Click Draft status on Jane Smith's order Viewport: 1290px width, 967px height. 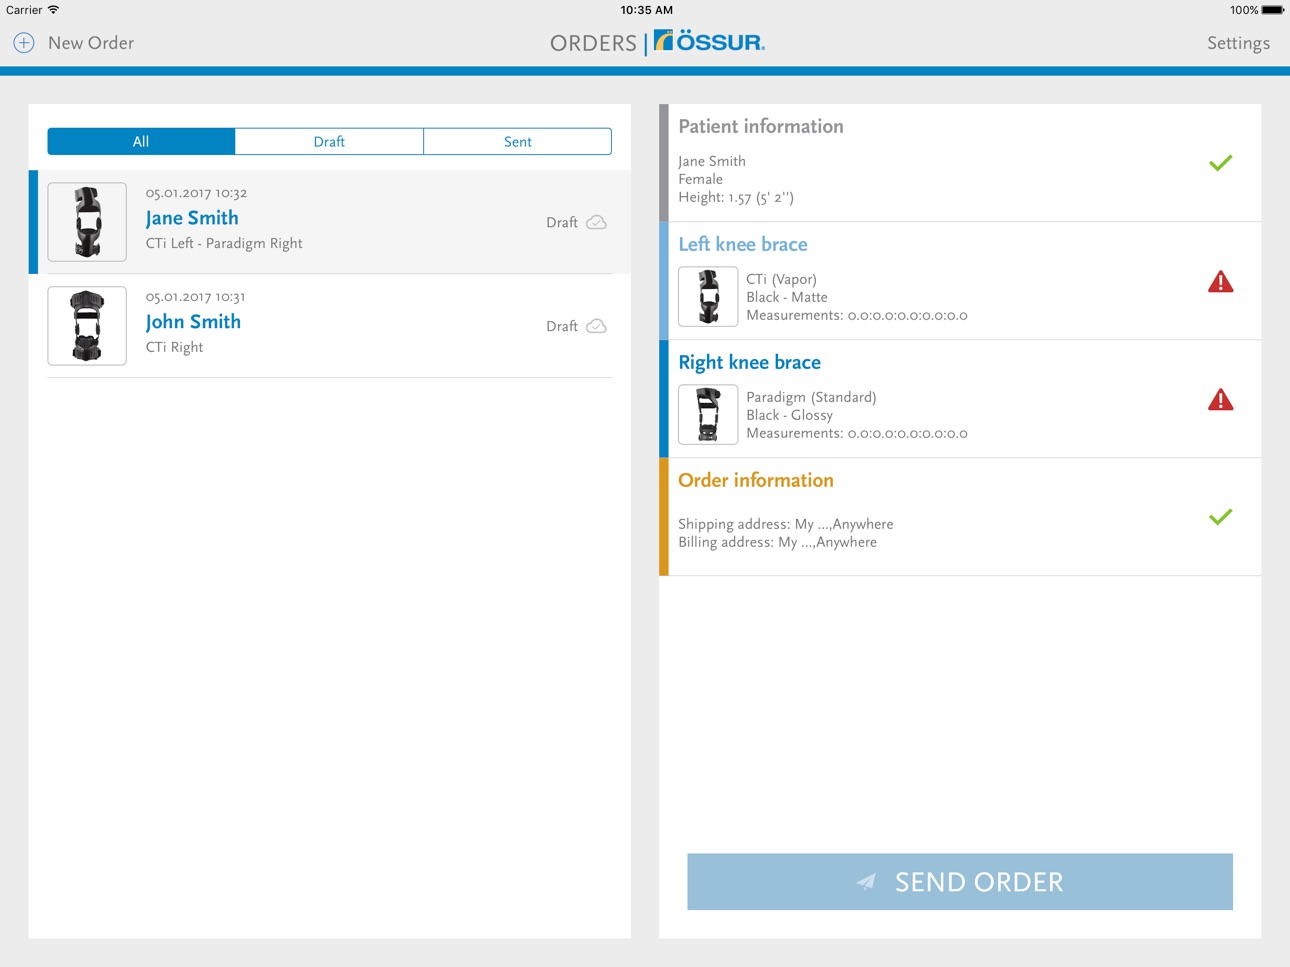pos(562,222)
